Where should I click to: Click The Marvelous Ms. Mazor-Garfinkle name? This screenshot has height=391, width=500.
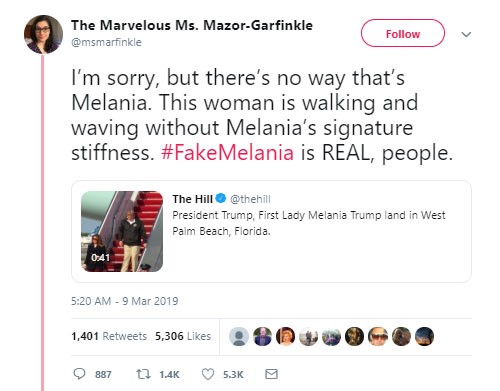tap(192, 25)
